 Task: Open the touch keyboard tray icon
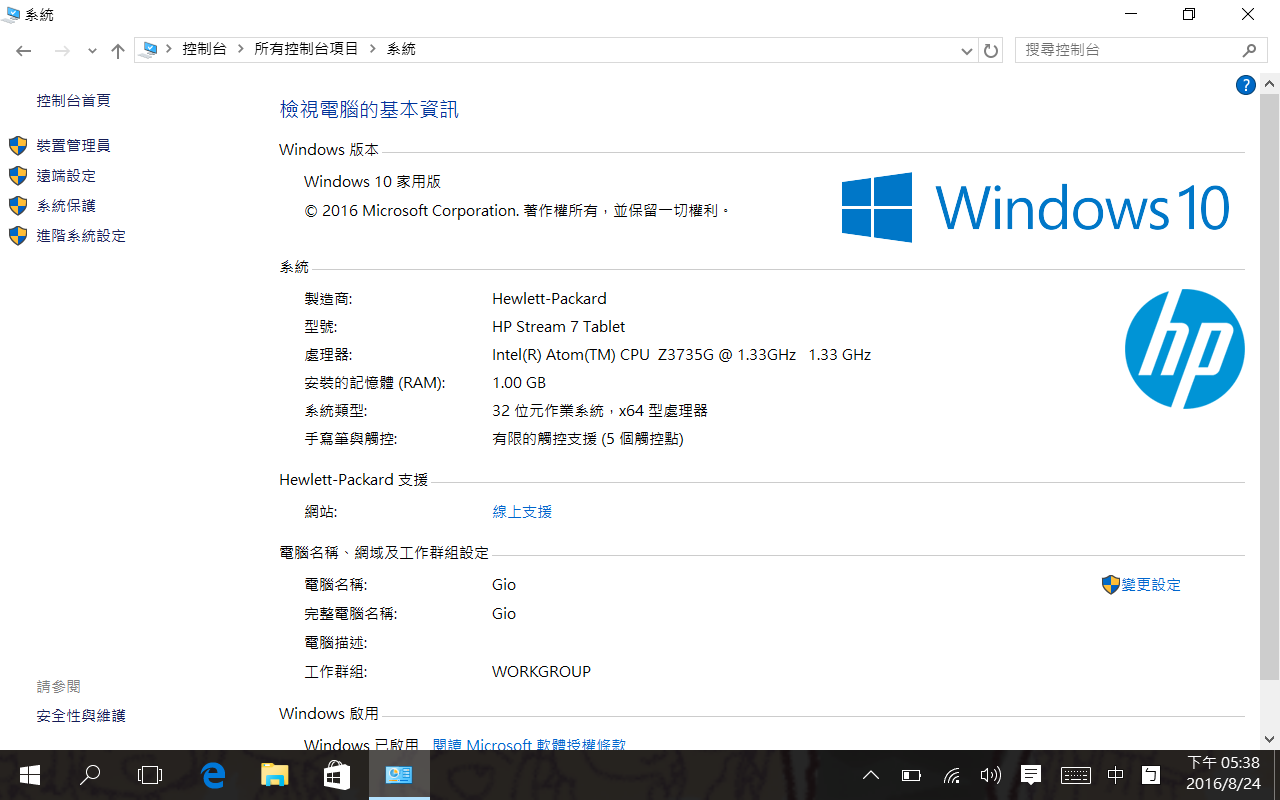1075,775
